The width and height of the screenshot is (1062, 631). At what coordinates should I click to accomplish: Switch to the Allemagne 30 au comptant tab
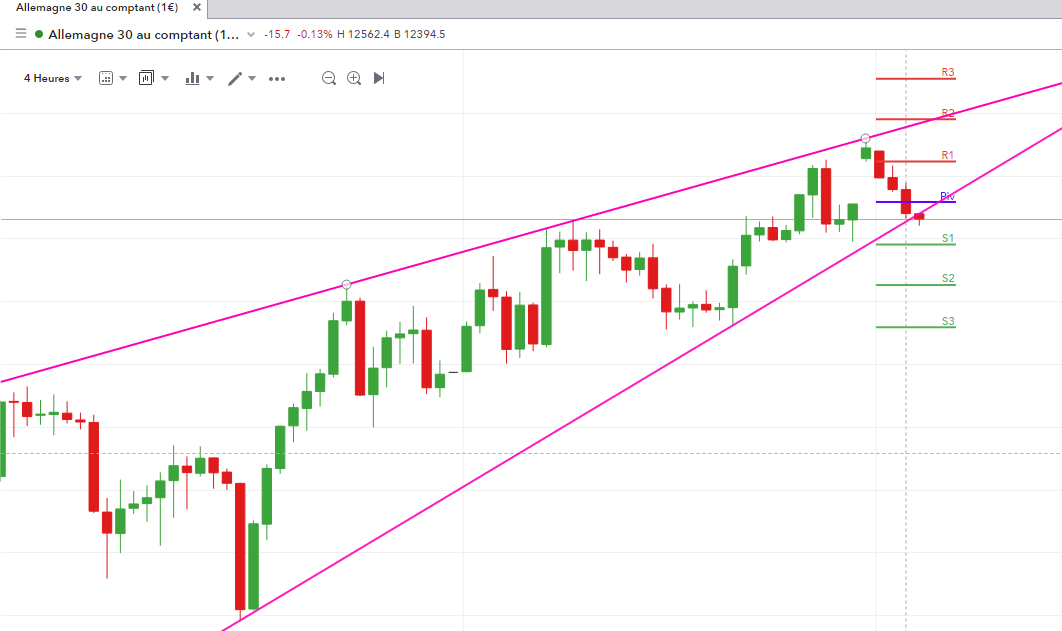click(95, 7)
